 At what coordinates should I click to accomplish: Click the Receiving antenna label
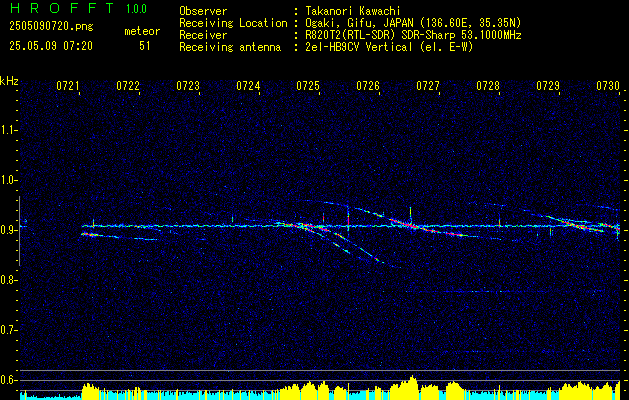click(x=230, y=47)
